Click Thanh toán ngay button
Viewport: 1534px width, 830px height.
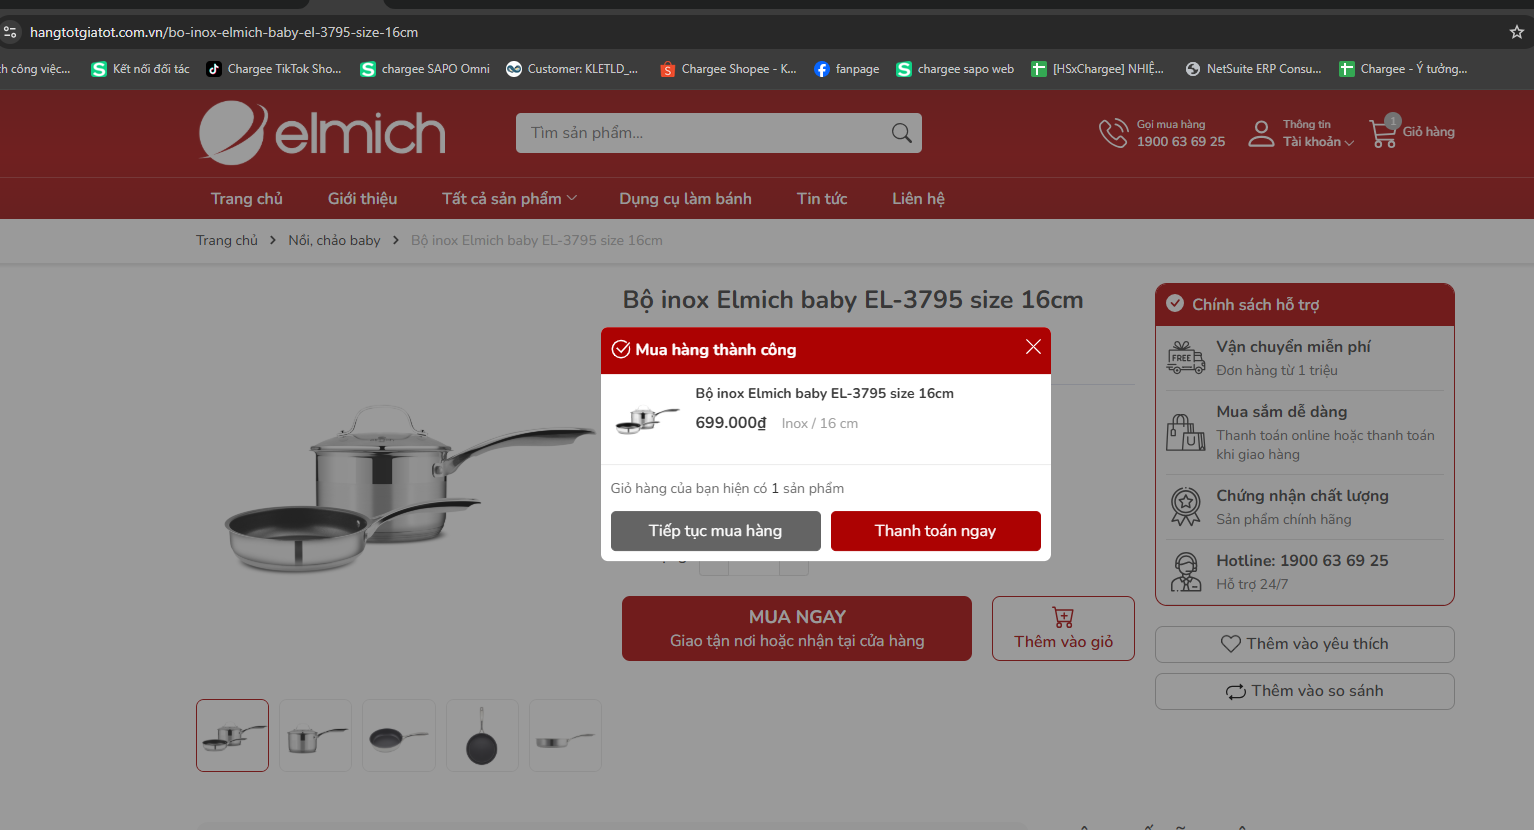[936, 531]
